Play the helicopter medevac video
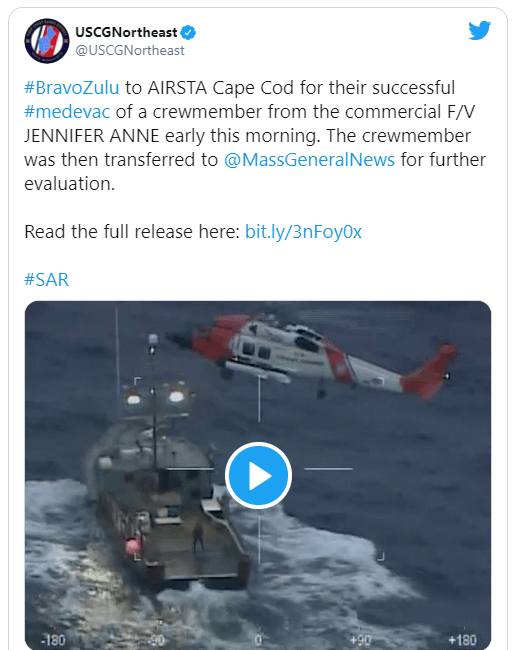The width and height of the screenshot is (517, 650). 258,475
